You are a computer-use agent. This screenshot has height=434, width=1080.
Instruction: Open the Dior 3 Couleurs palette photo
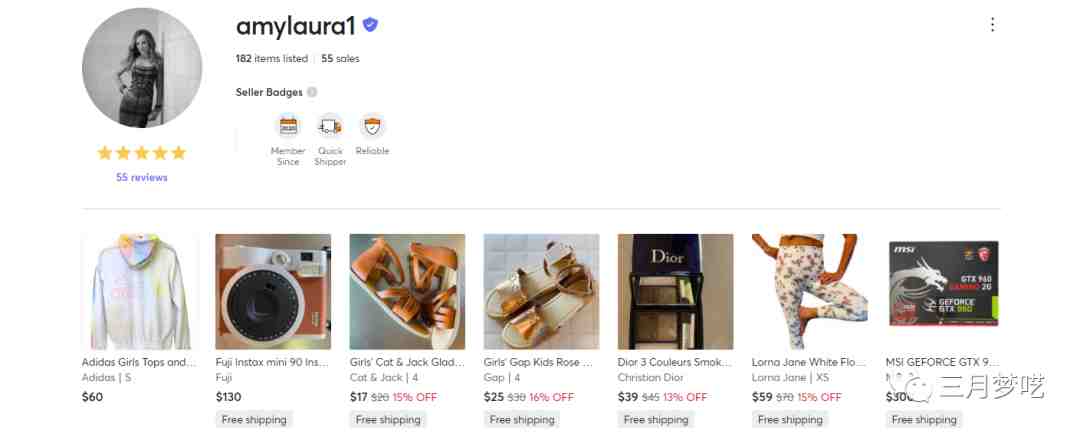tap(676, 291)
